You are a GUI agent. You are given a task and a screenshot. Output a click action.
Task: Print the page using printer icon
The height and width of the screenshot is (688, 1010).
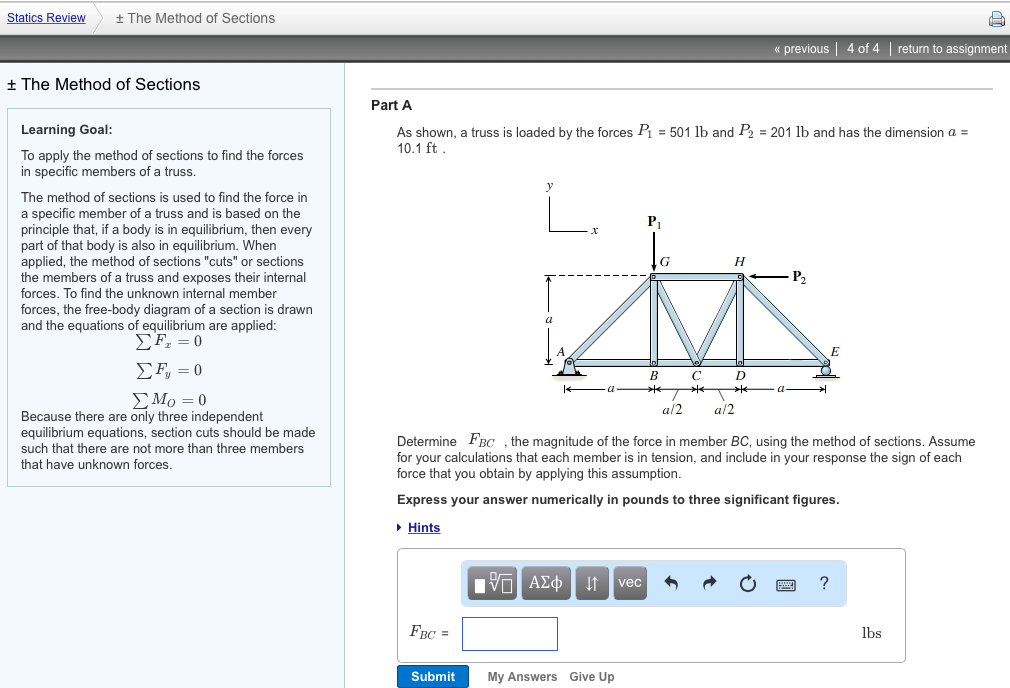[x=996, y=17]
